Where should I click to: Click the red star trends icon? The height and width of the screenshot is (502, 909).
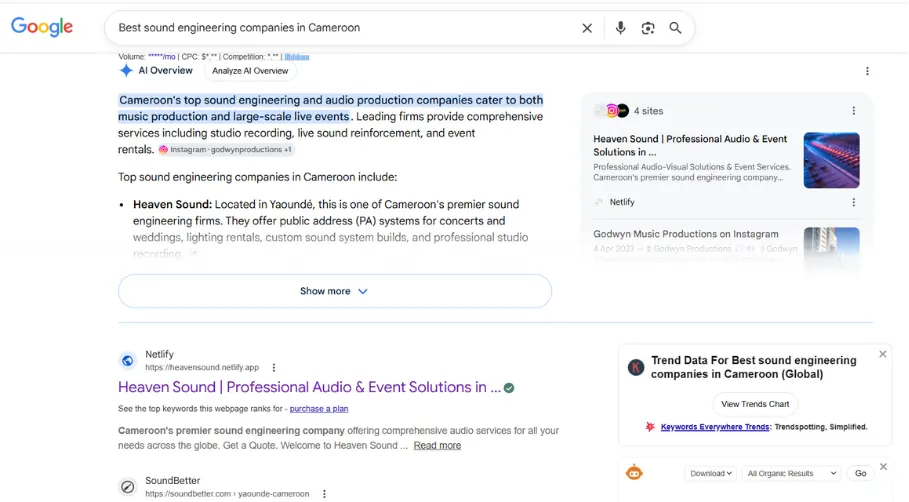650,427
